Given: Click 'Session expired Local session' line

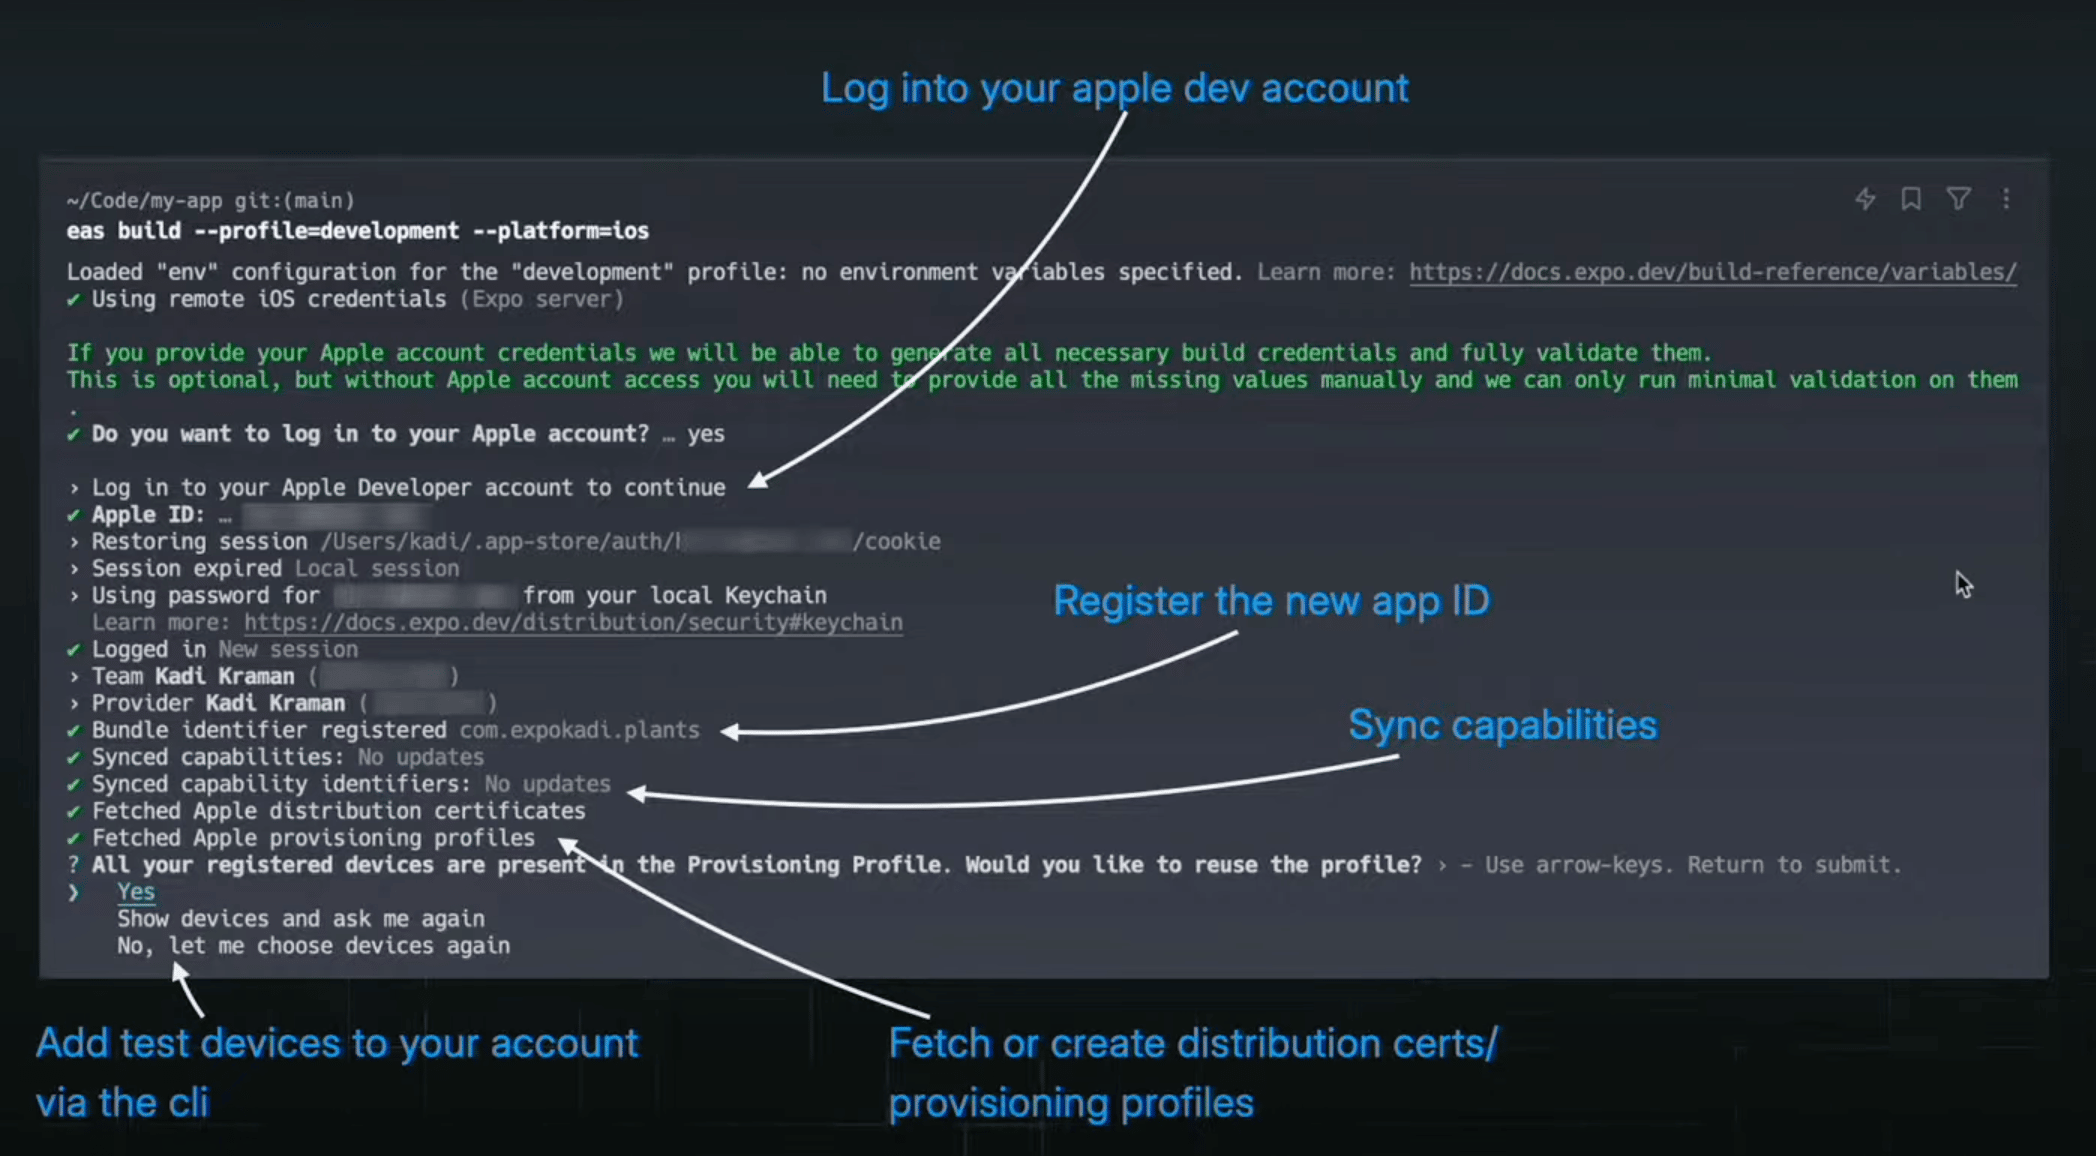Looking at the screenshot, I should click(x=263, y=568).
